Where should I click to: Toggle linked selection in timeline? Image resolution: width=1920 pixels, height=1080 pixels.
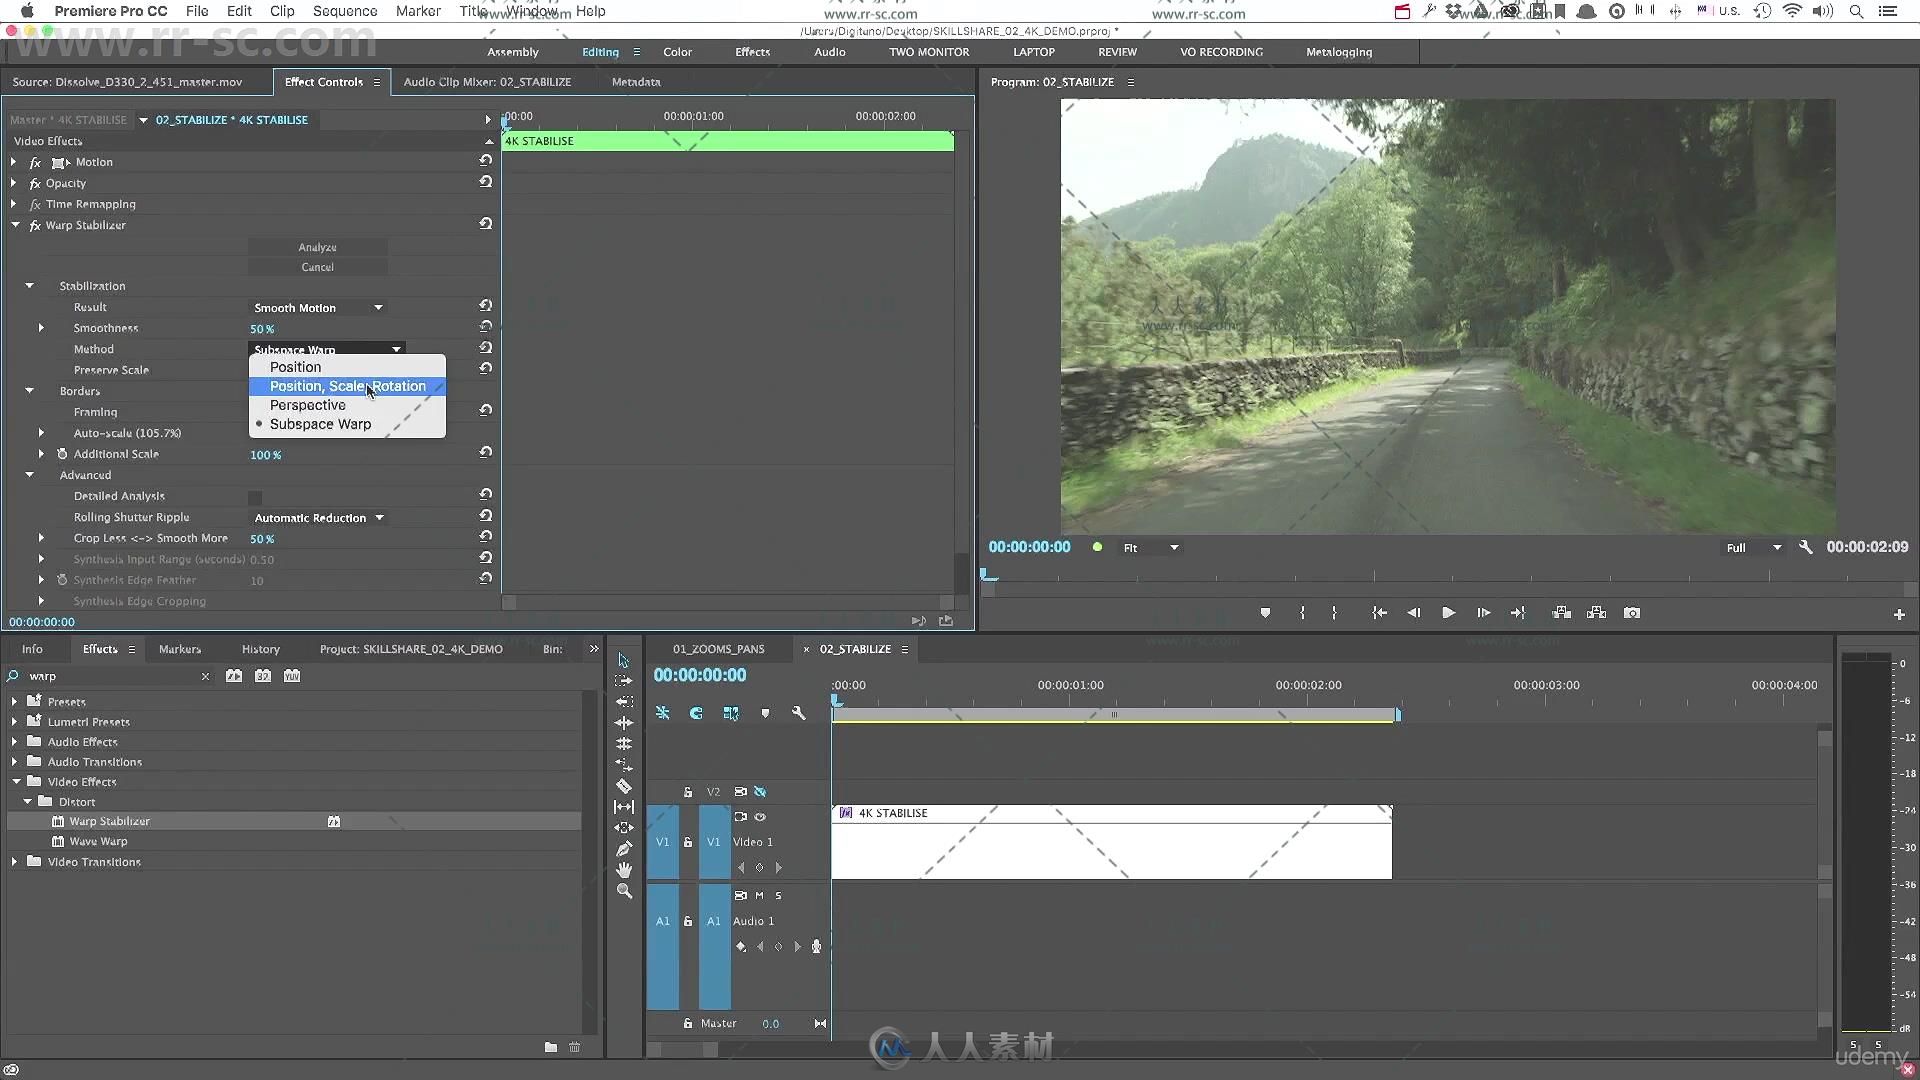731,713
